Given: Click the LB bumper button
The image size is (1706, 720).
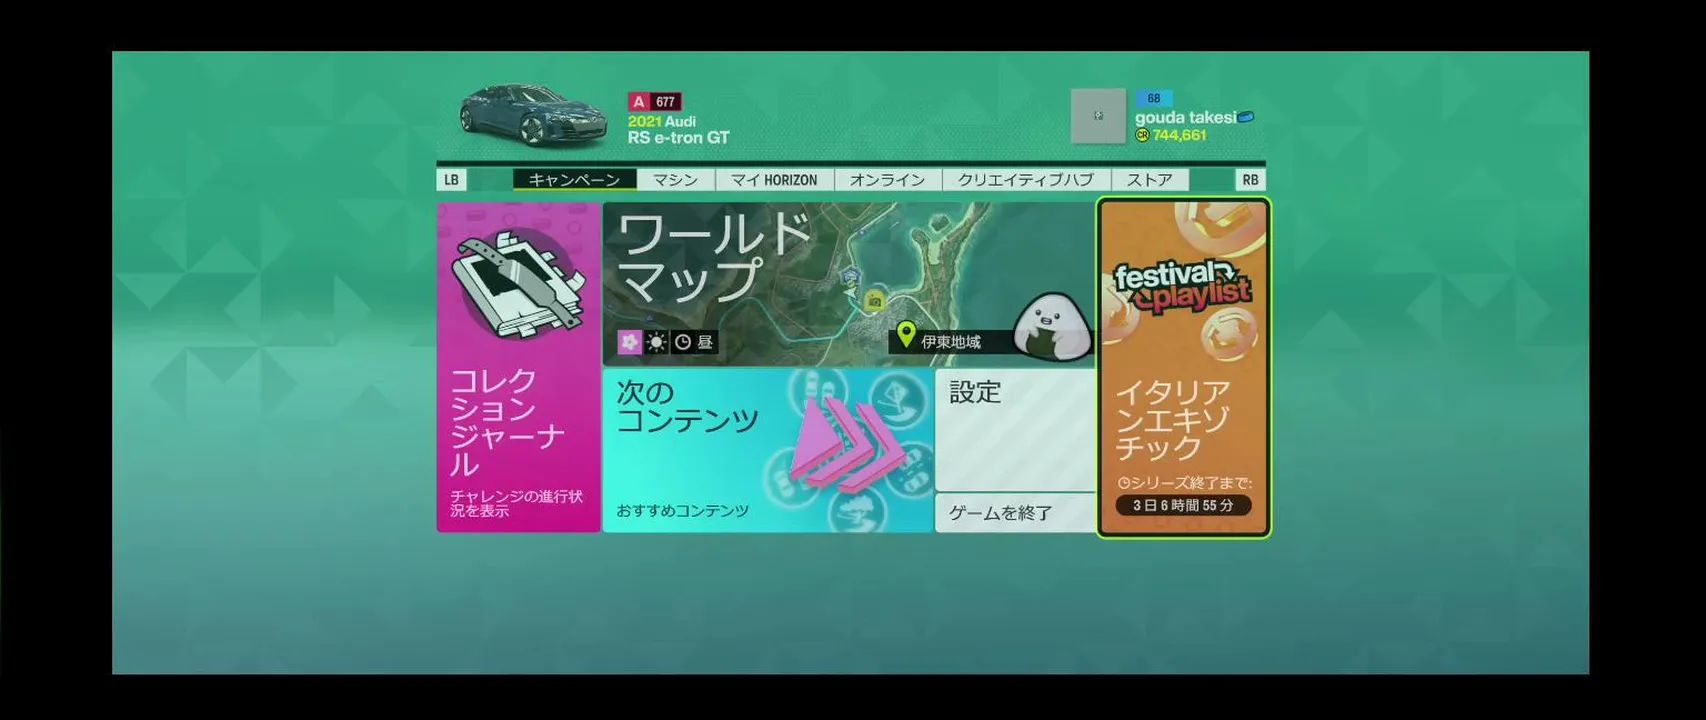Looking at the screenshot, I should click(x=451, y=180).
